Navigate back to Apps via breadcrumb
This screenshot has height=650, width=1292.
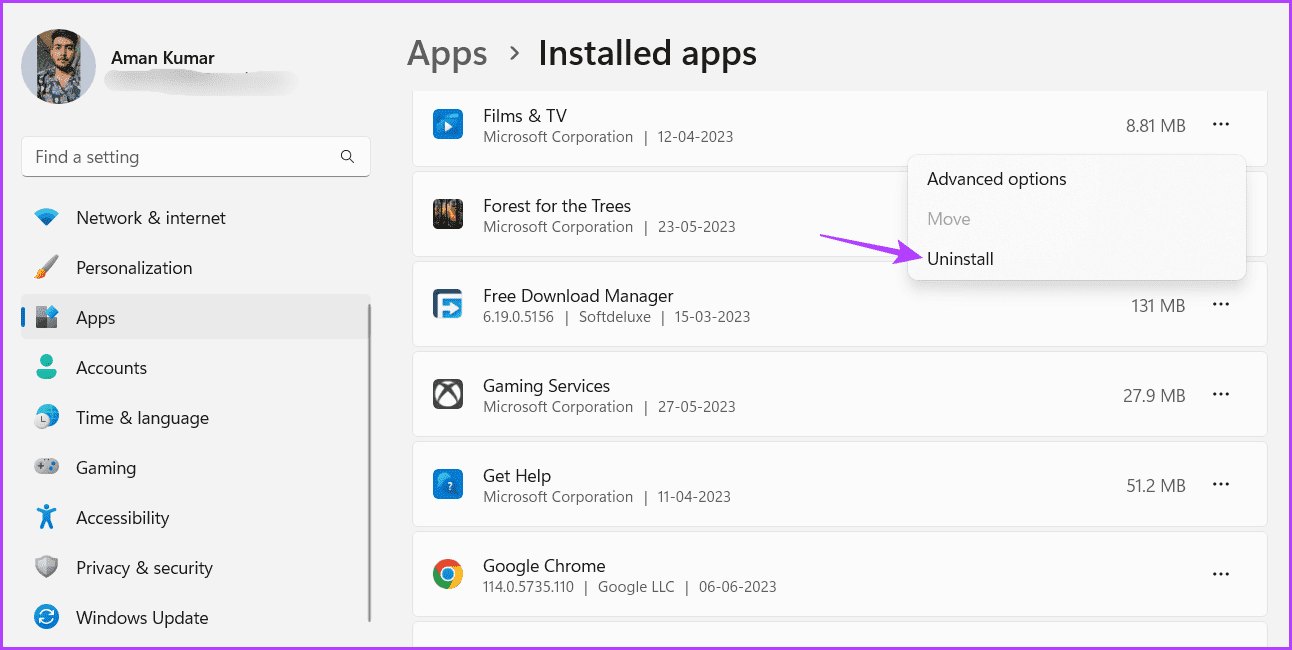(447, 54)
